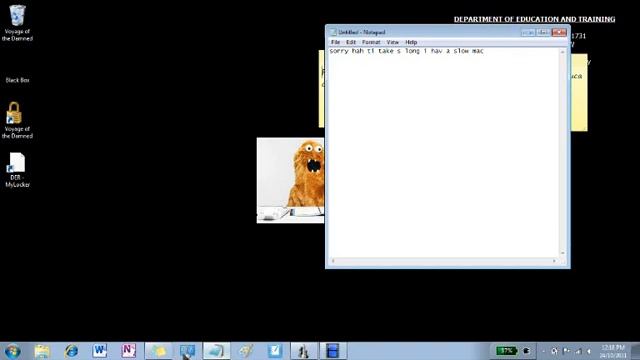Open Windows Explorer from the taskbar
The image size is (640, 360).
42,351
